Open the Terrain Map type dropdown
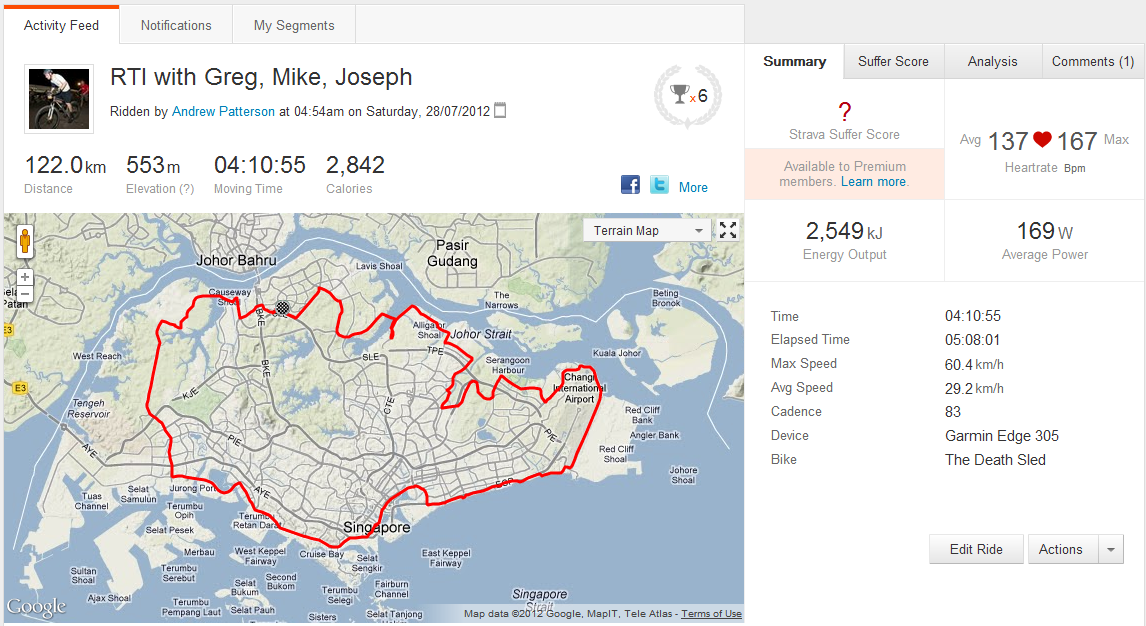The width and height of the screenshot is (1146, 626). [x=646, y=229]
